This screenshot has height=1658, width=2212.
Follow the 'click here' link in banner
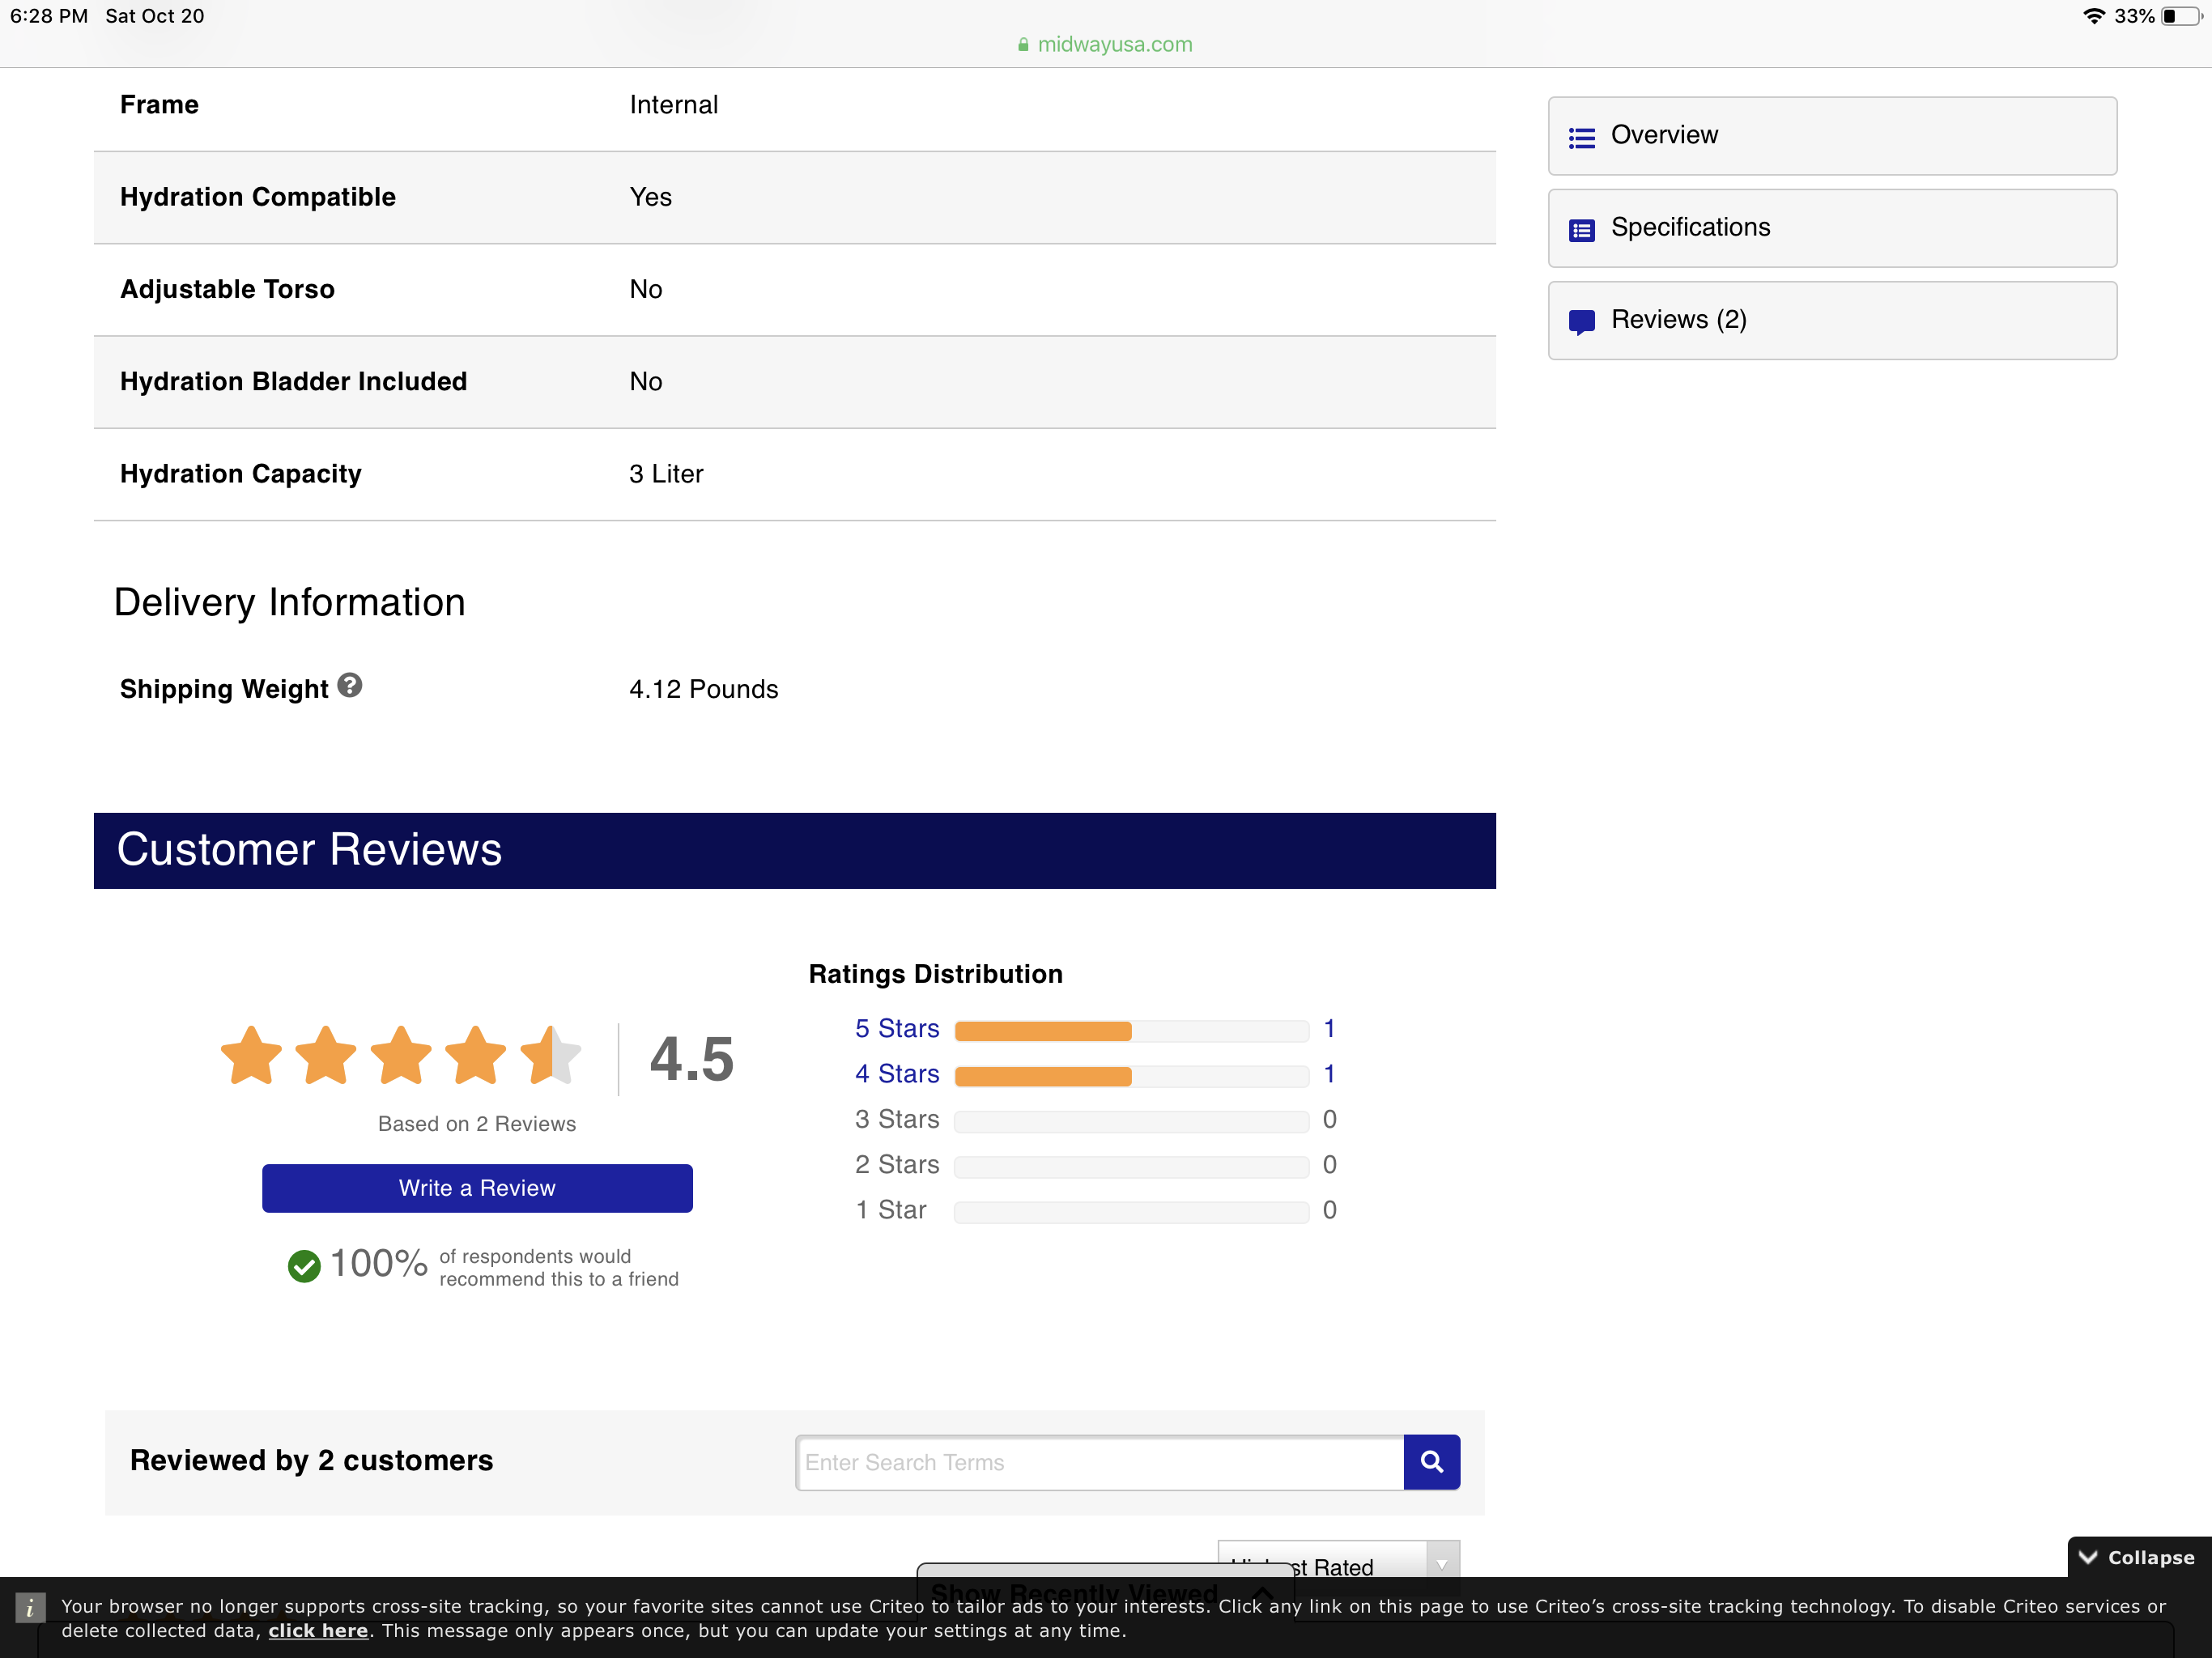318,1630
